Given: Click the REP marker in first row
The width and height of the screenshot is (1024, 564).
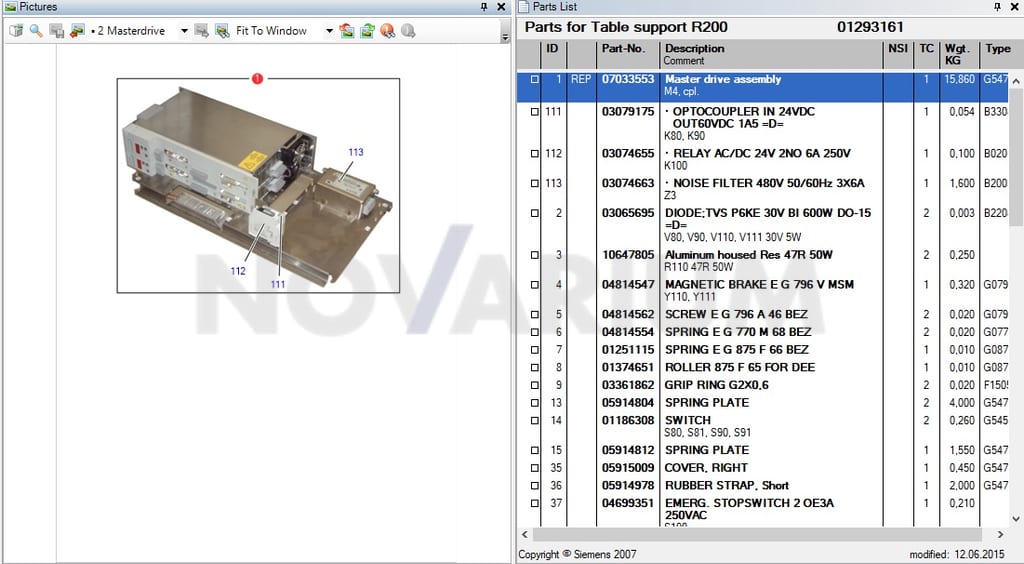Looking at the screenshot, I should [581, 79].
